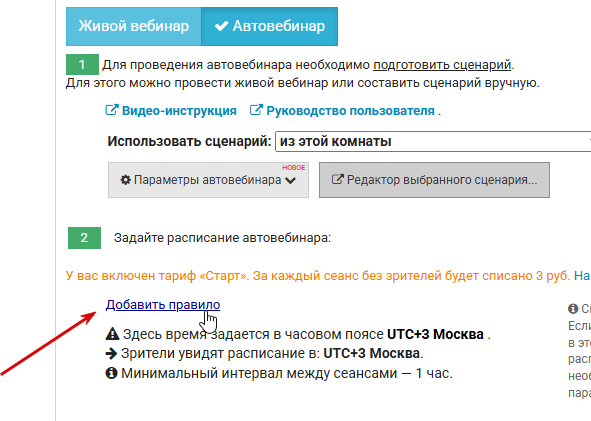
Task: Click the checkmark icon on Автовебинар
Action: coord(221,26)
